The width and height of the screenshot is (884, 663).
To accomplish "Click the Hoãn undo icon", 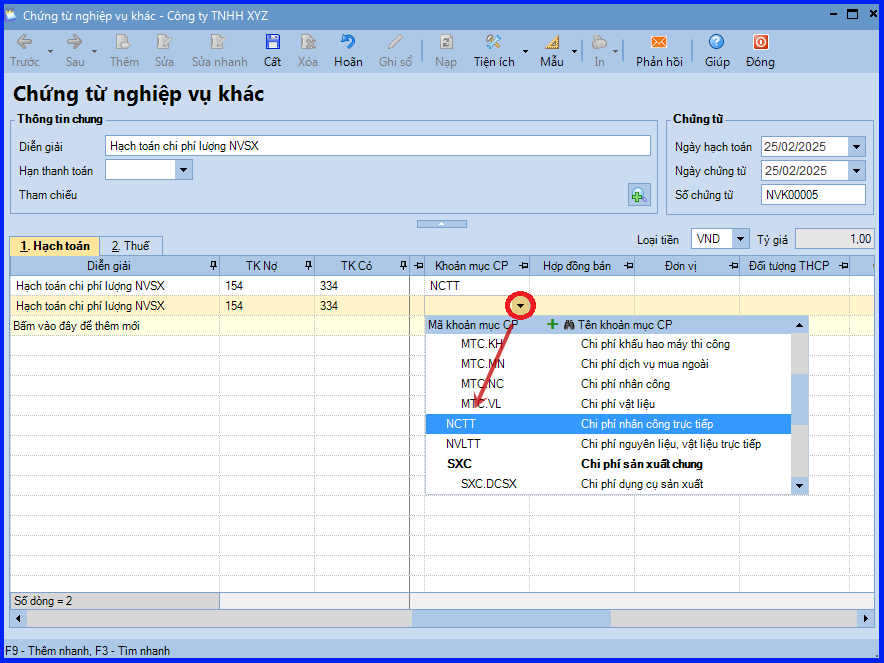I will pyautogui.click(x=348, y=42).
